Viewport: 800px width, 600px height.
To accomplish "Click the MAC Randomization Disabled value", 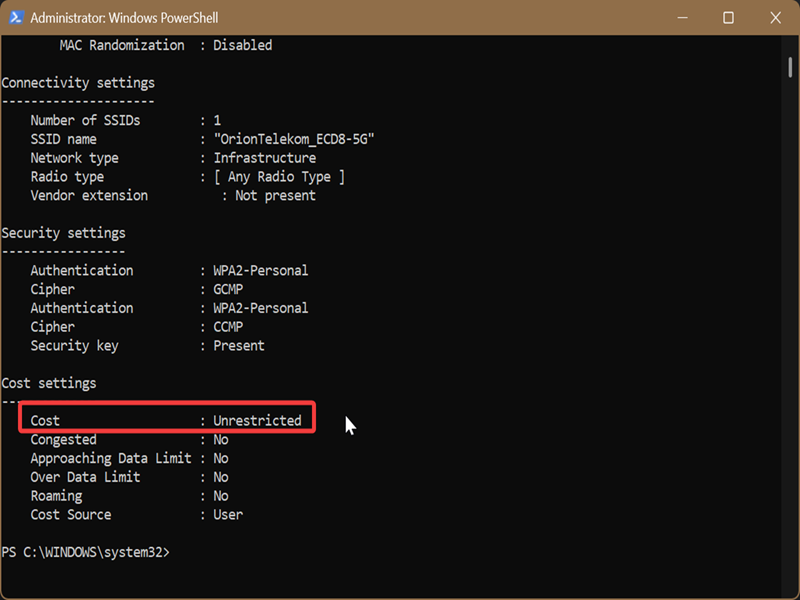I will pos(243,45).
